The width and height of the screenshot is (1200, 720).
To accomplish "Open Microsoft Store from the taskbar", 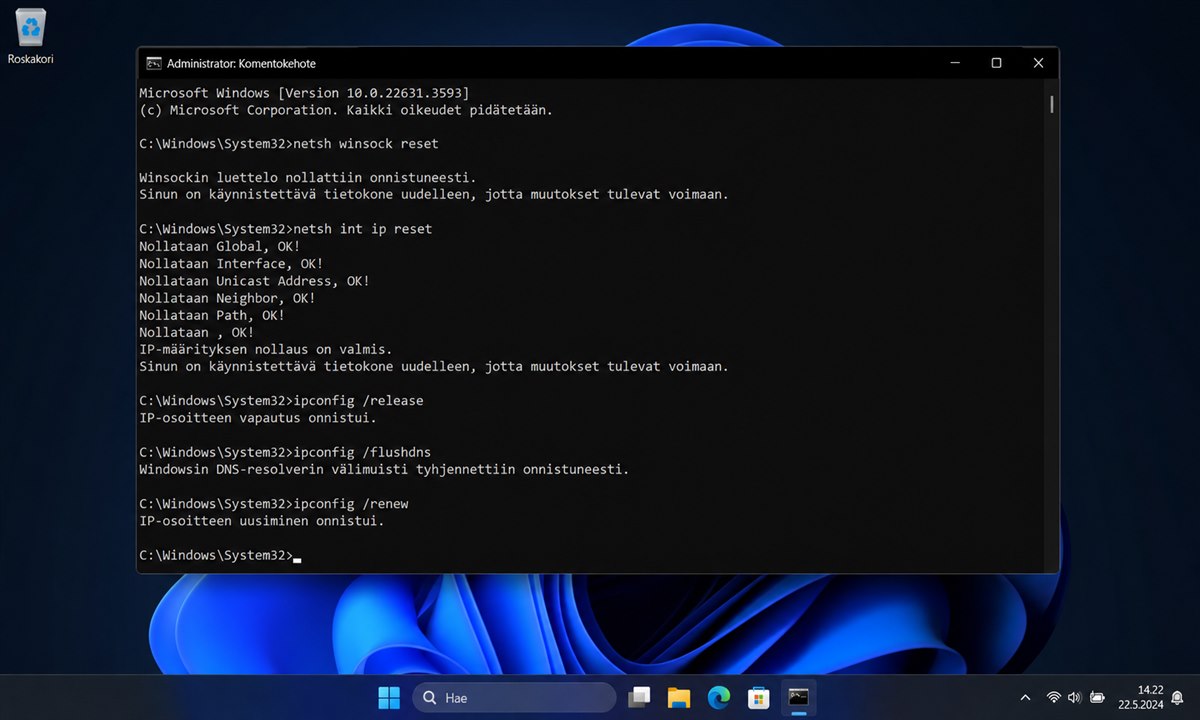I will 759,697.
